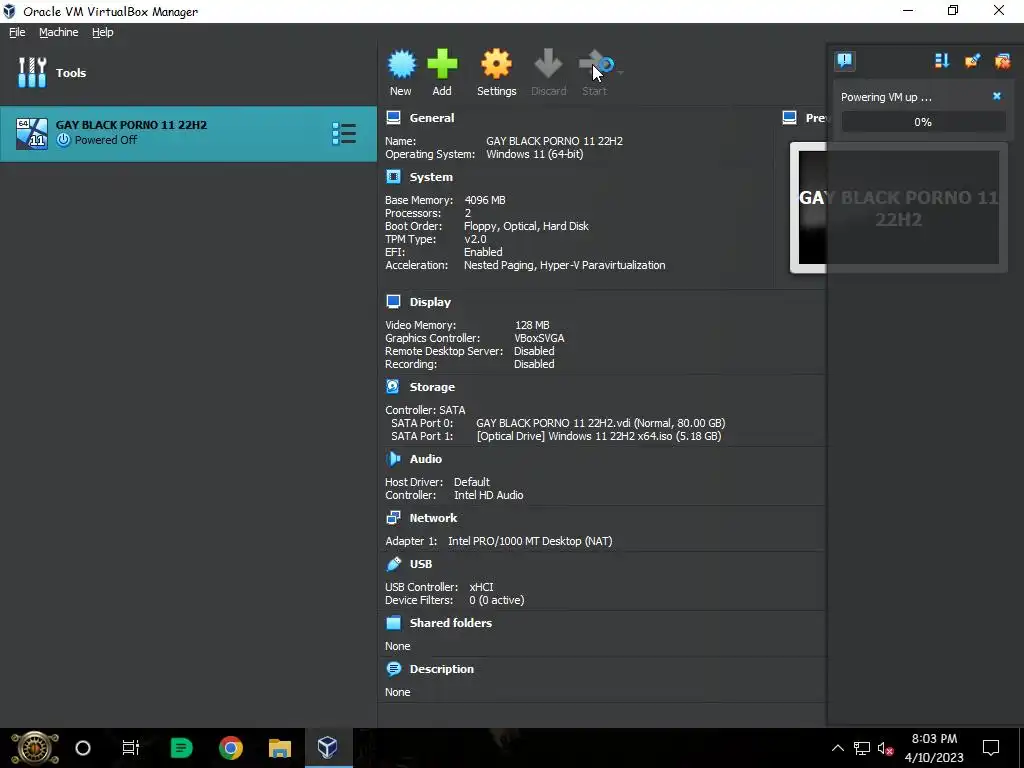Click the Powered Off status text

106,140
